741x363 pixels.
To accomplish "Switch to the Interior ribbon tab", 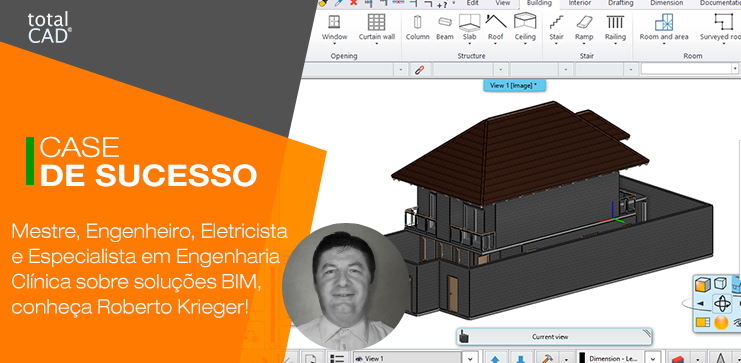I will [579, 3].
